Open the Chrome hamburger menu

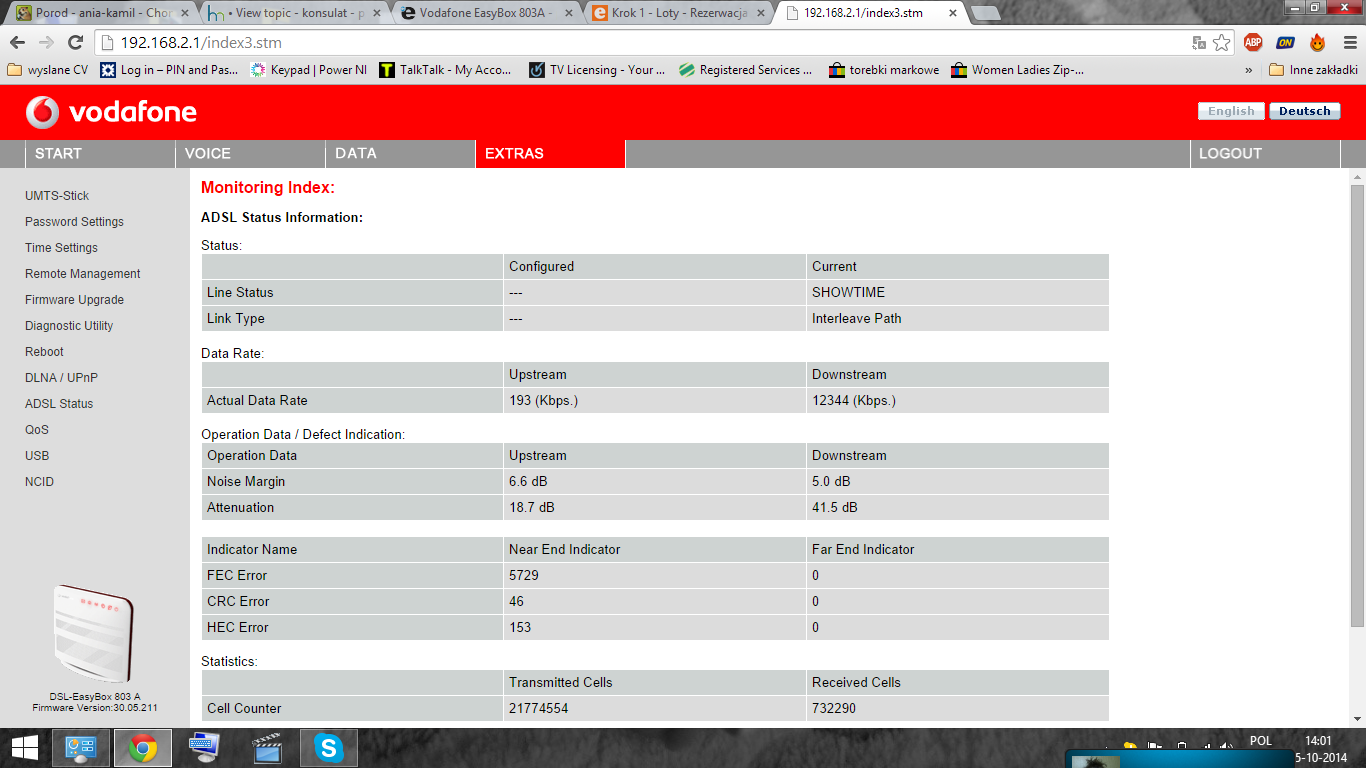tap(1349, 44)
